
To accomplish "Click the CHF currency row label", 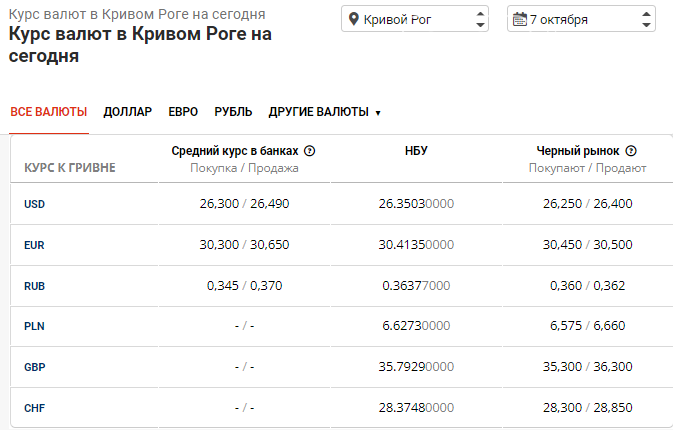I will pos(34,408).
